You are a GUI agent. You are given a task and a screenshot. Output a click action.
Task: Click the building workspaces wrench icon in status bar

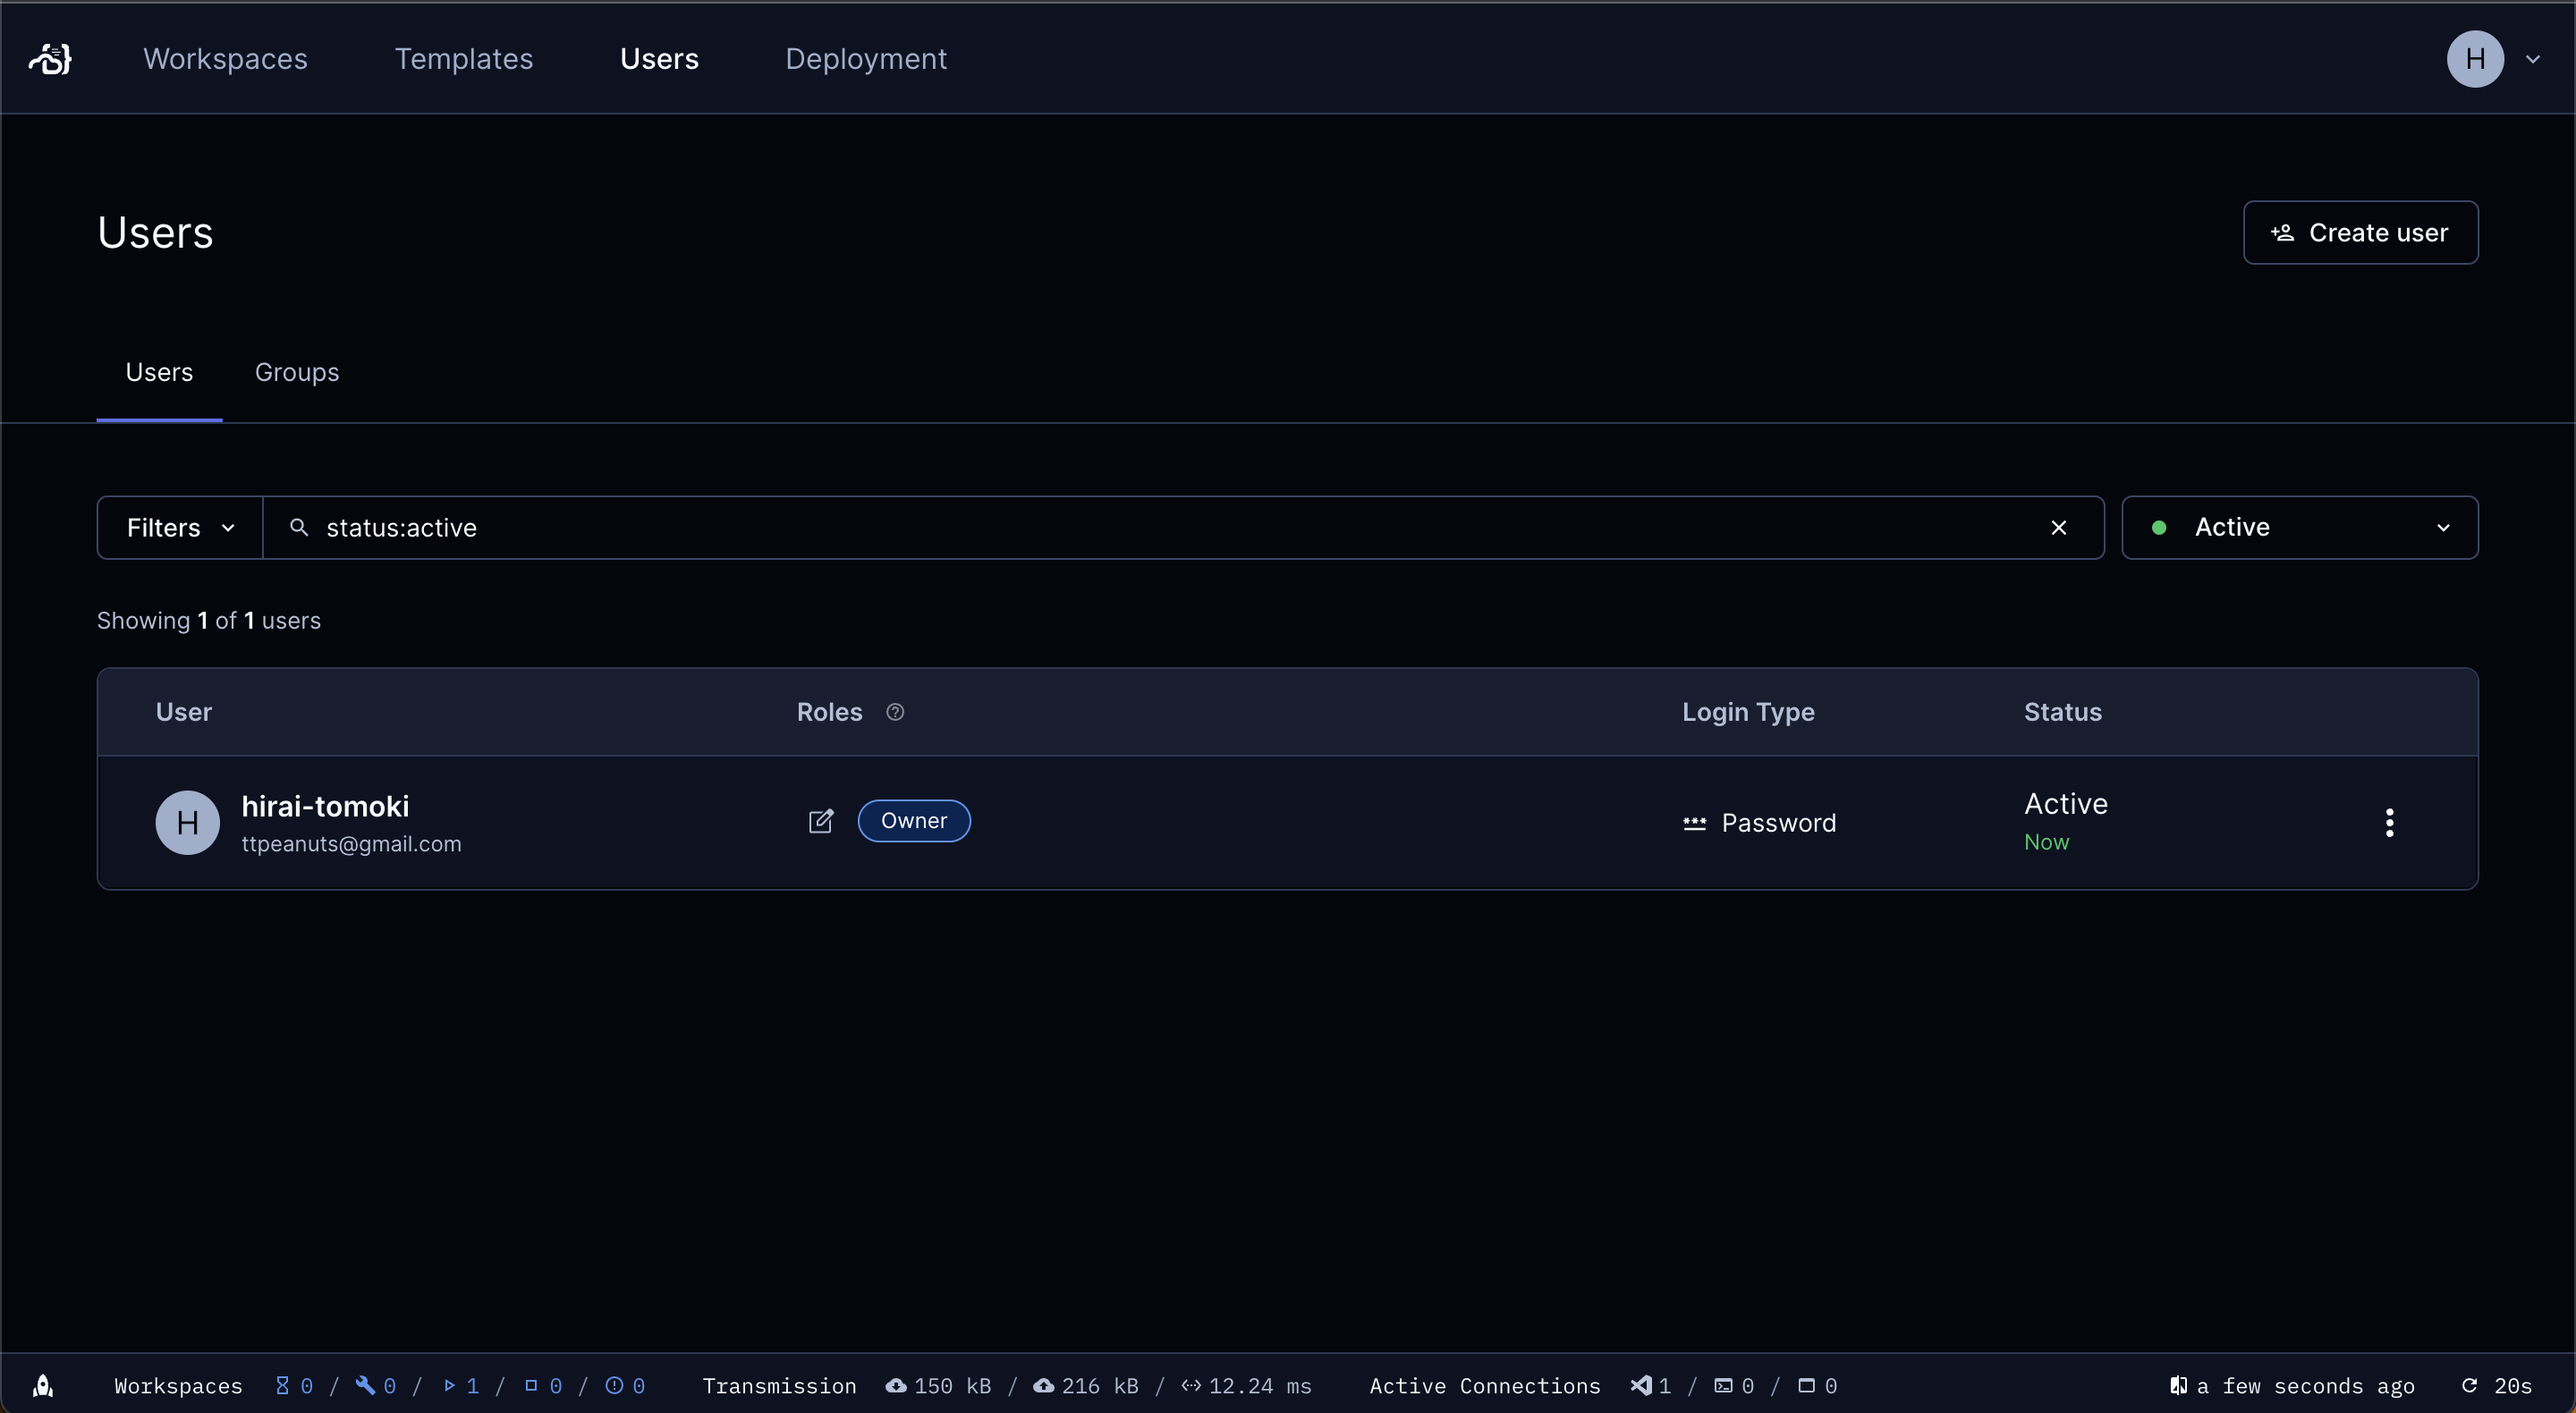tap(366, 1385)
